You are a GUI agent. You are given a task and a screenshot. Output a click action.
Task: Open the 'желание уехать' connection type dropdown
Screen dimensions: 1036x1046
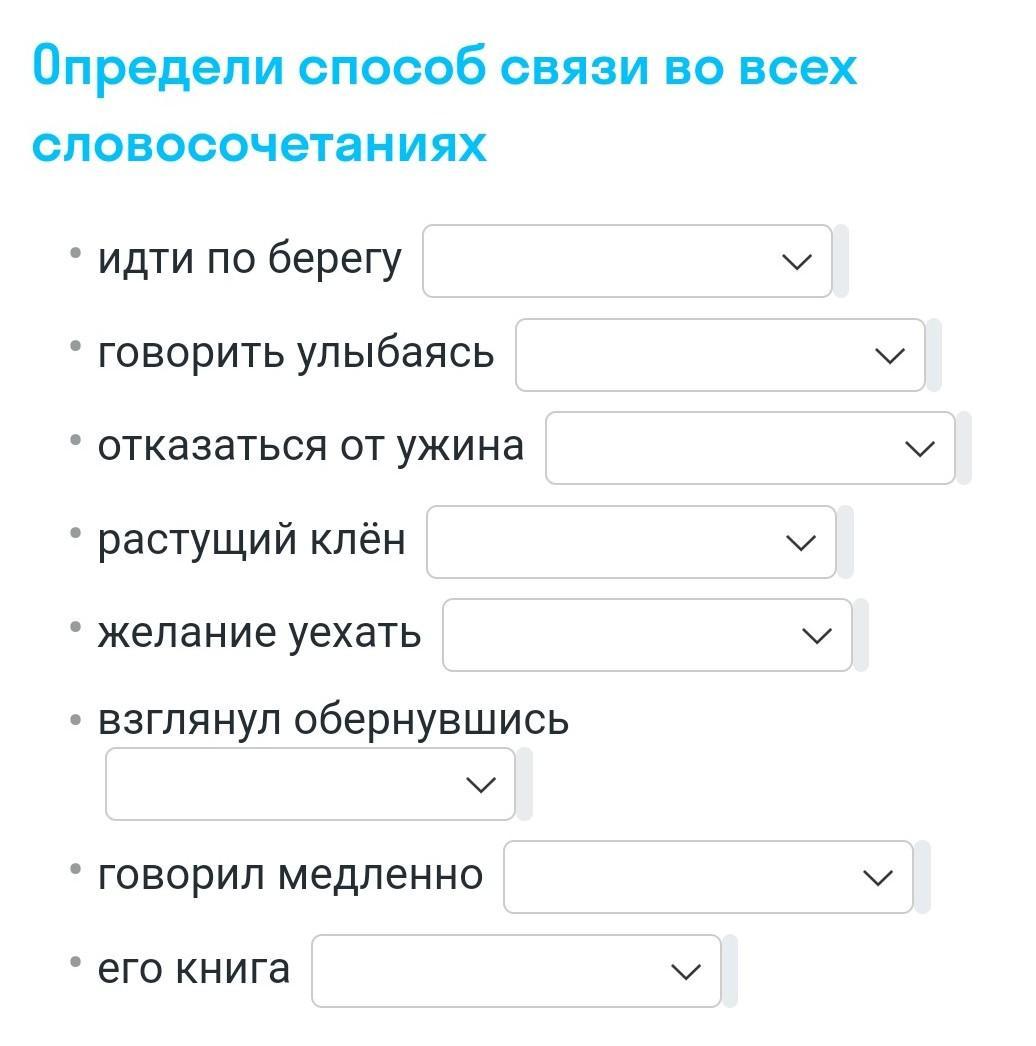coord(646,635)
